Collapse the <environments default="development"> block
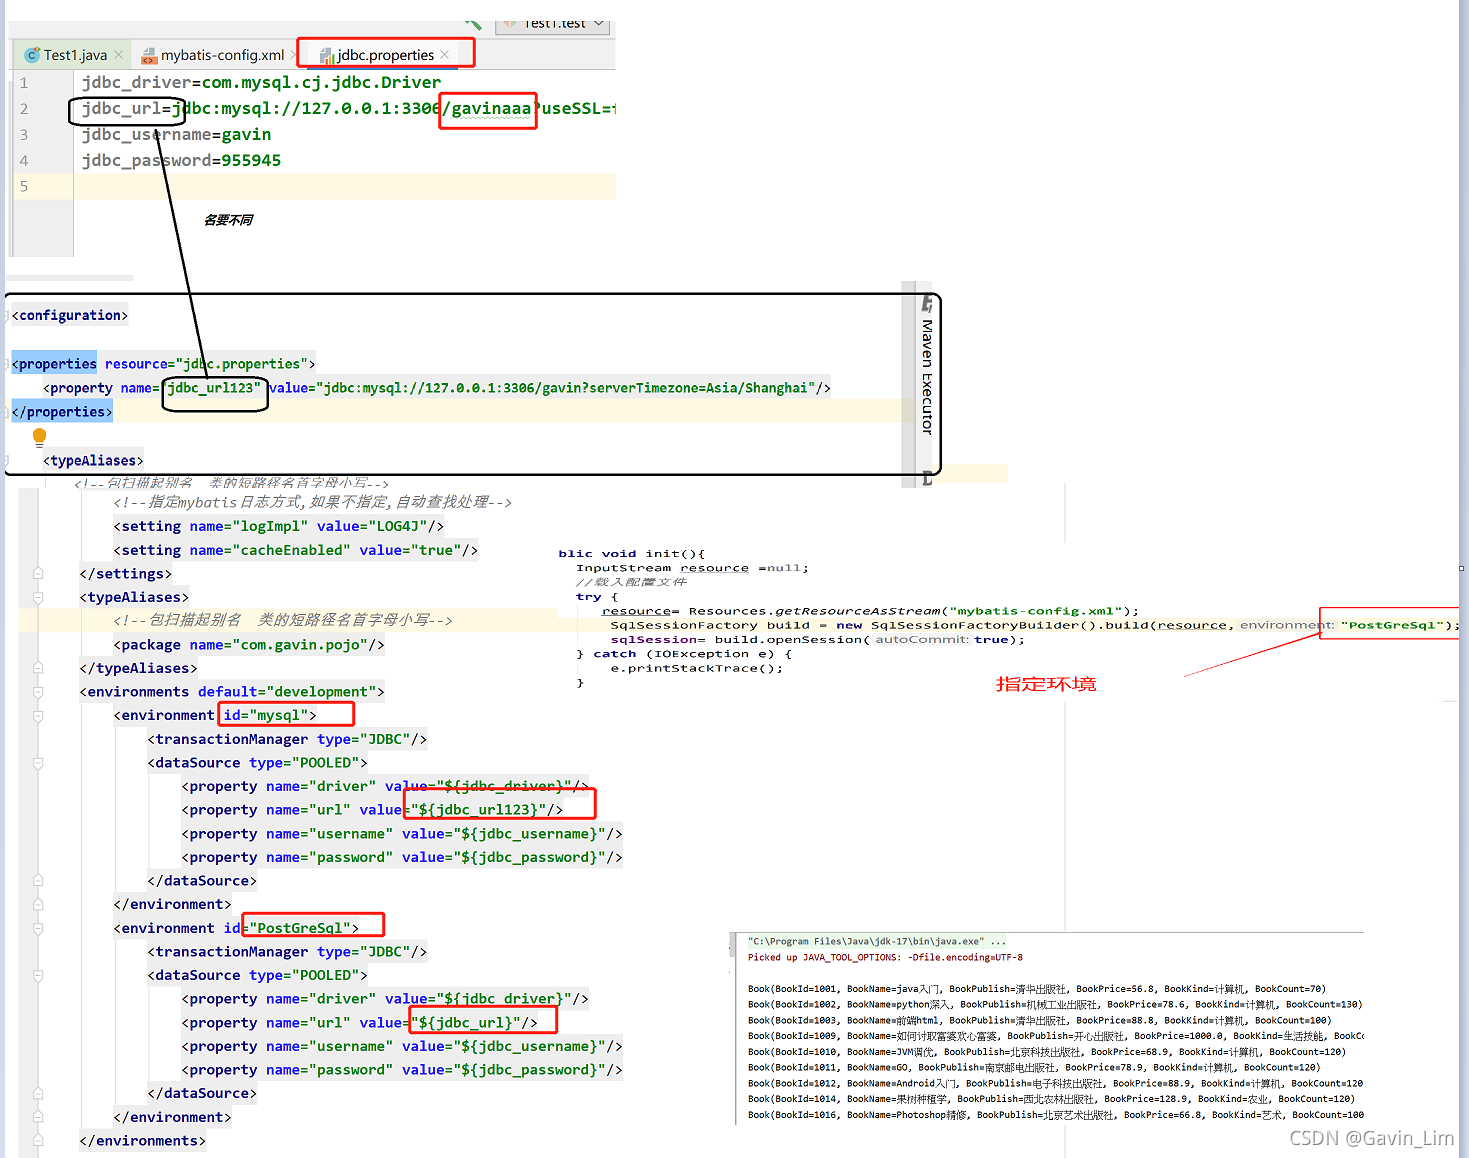Viewport: 1469px width, 1158px height. pyautogui.click(x=38, y=692)
